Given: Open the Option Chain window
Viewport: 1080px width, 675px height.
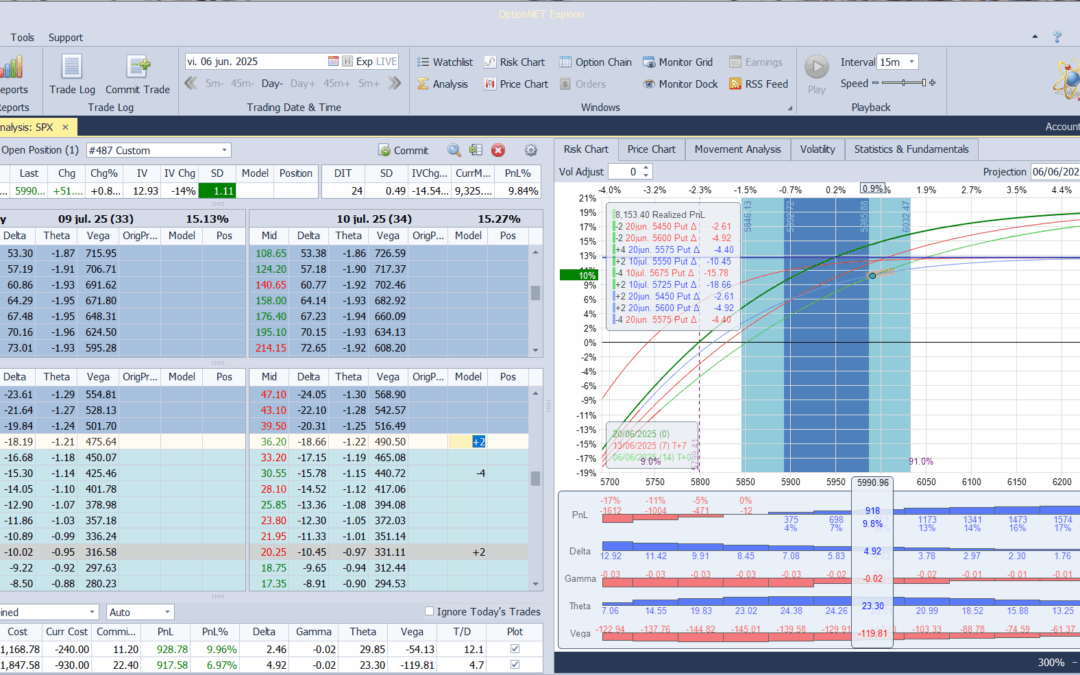Looking at the screenshot, I should (x=595, y=62).
